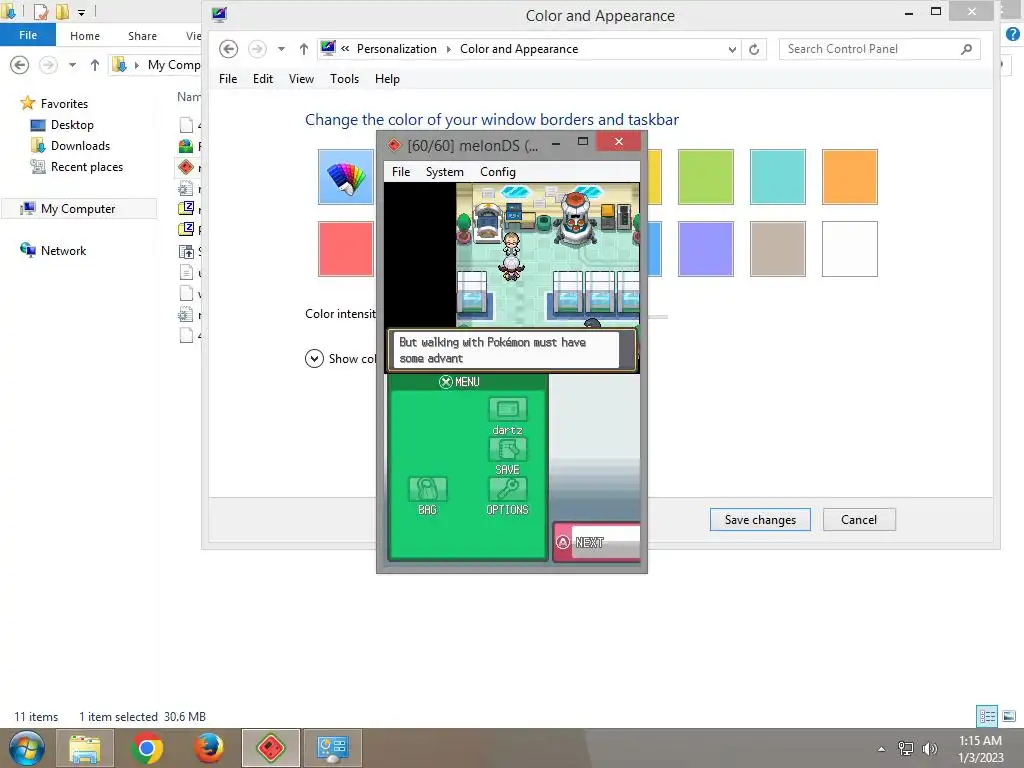1024x768 pixels.
Task: Click Personalization in the address breadcrumb
Action: [x=396, y=49]
